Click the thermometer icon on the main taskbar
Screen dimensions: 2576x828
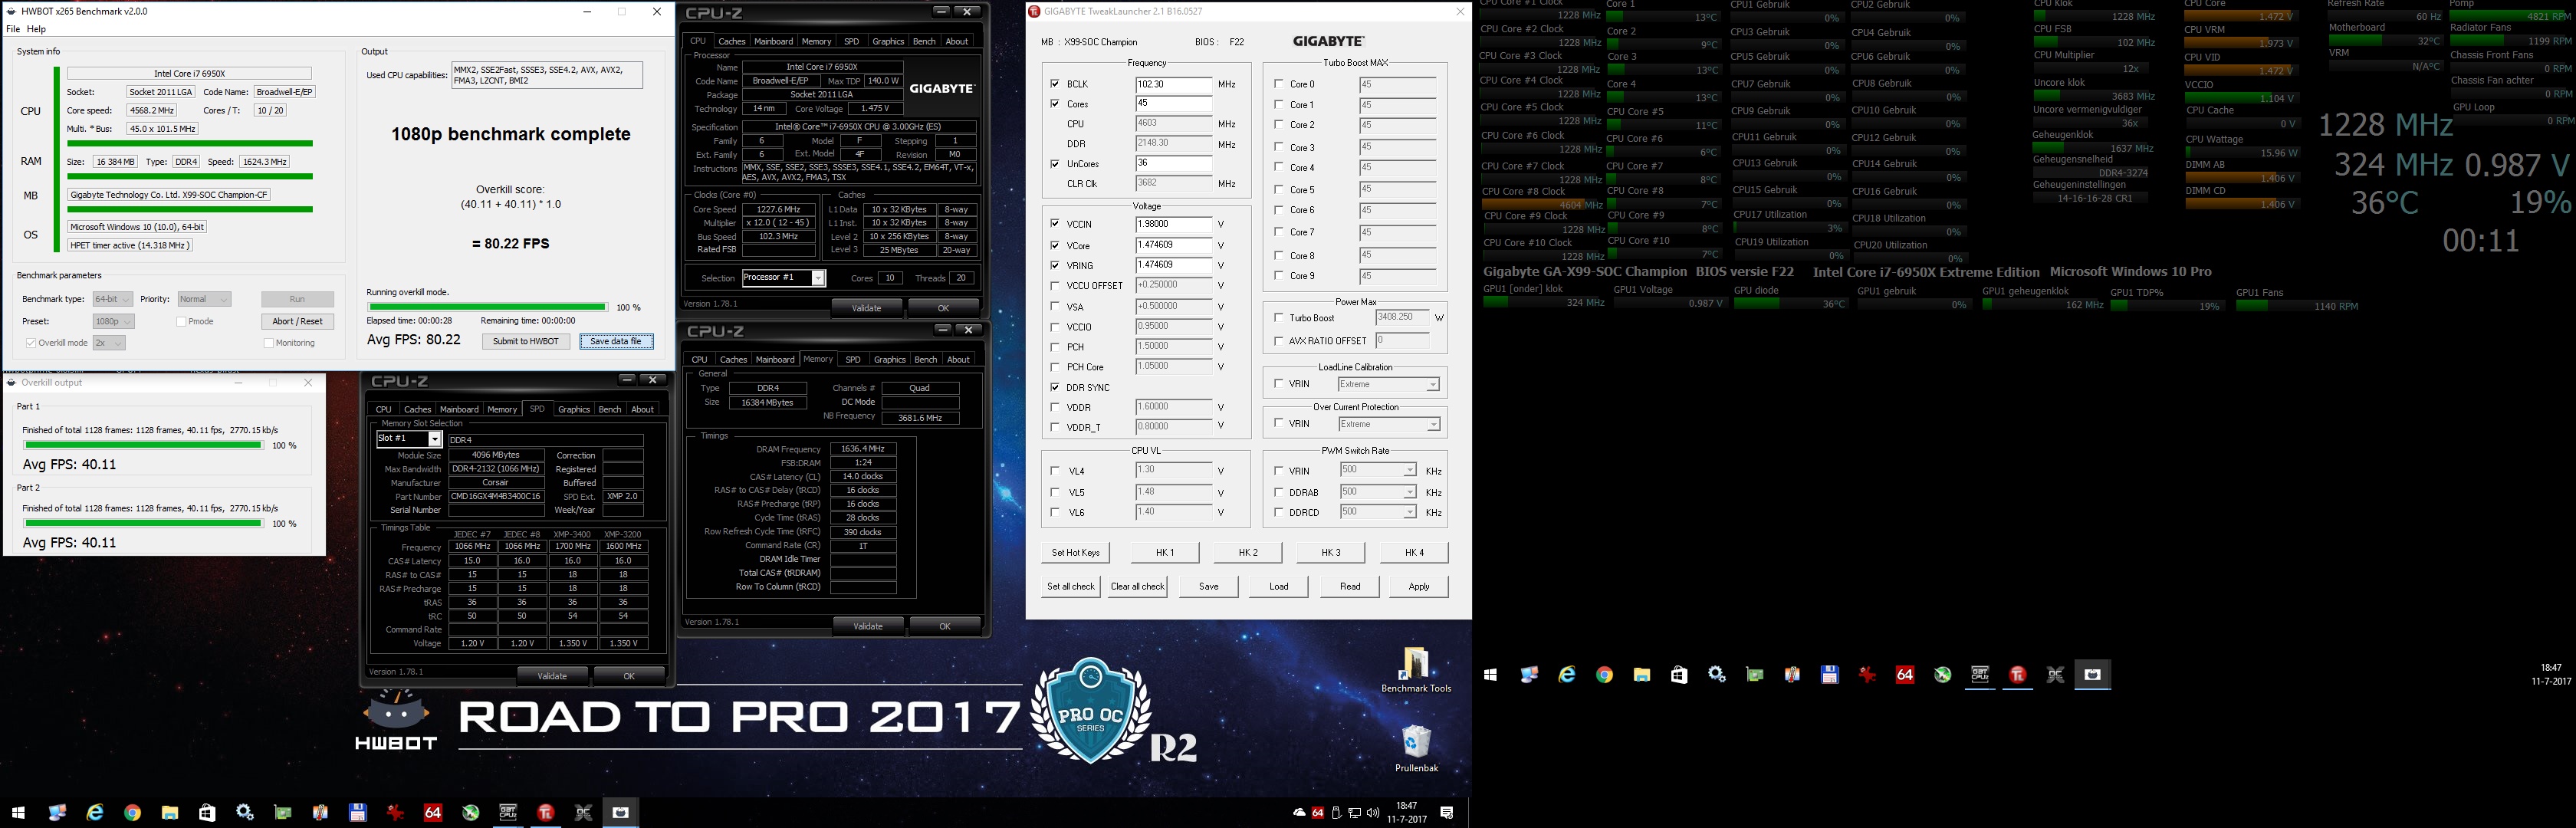(x=320, y=813)
